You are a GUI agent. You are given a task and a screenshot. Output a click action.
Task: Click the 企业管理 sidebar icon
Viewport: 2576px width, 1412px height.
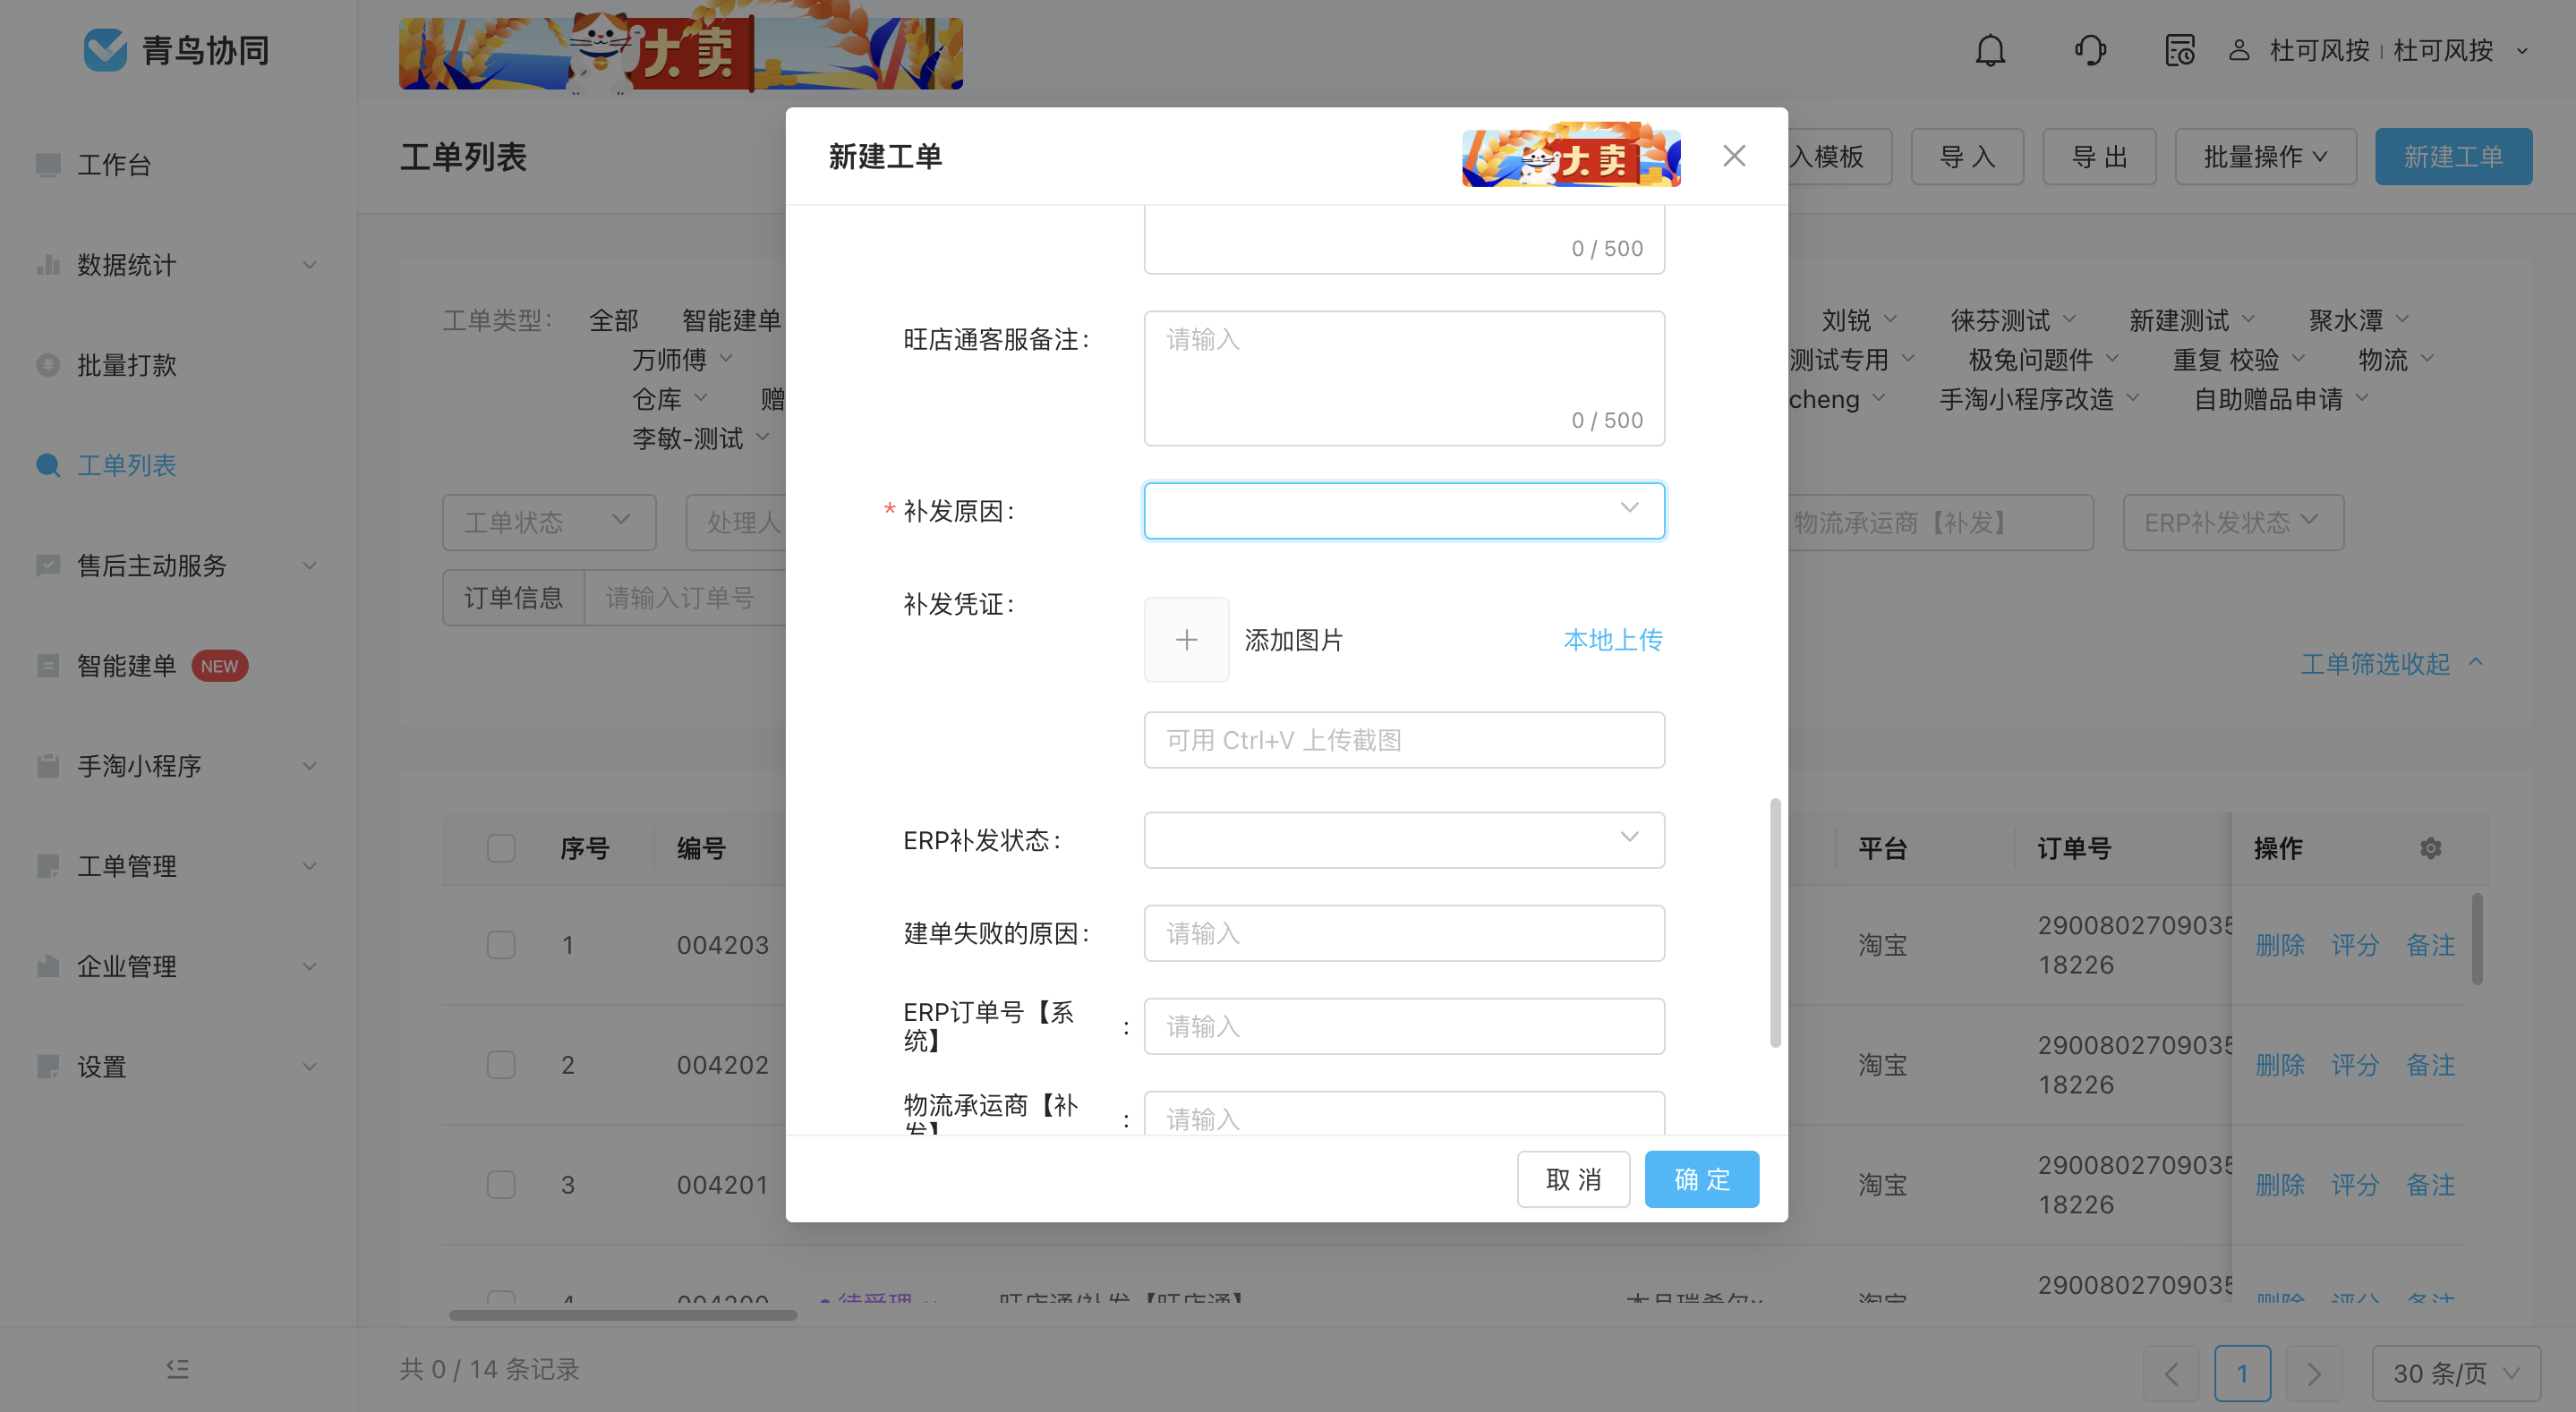coord(48,966)
